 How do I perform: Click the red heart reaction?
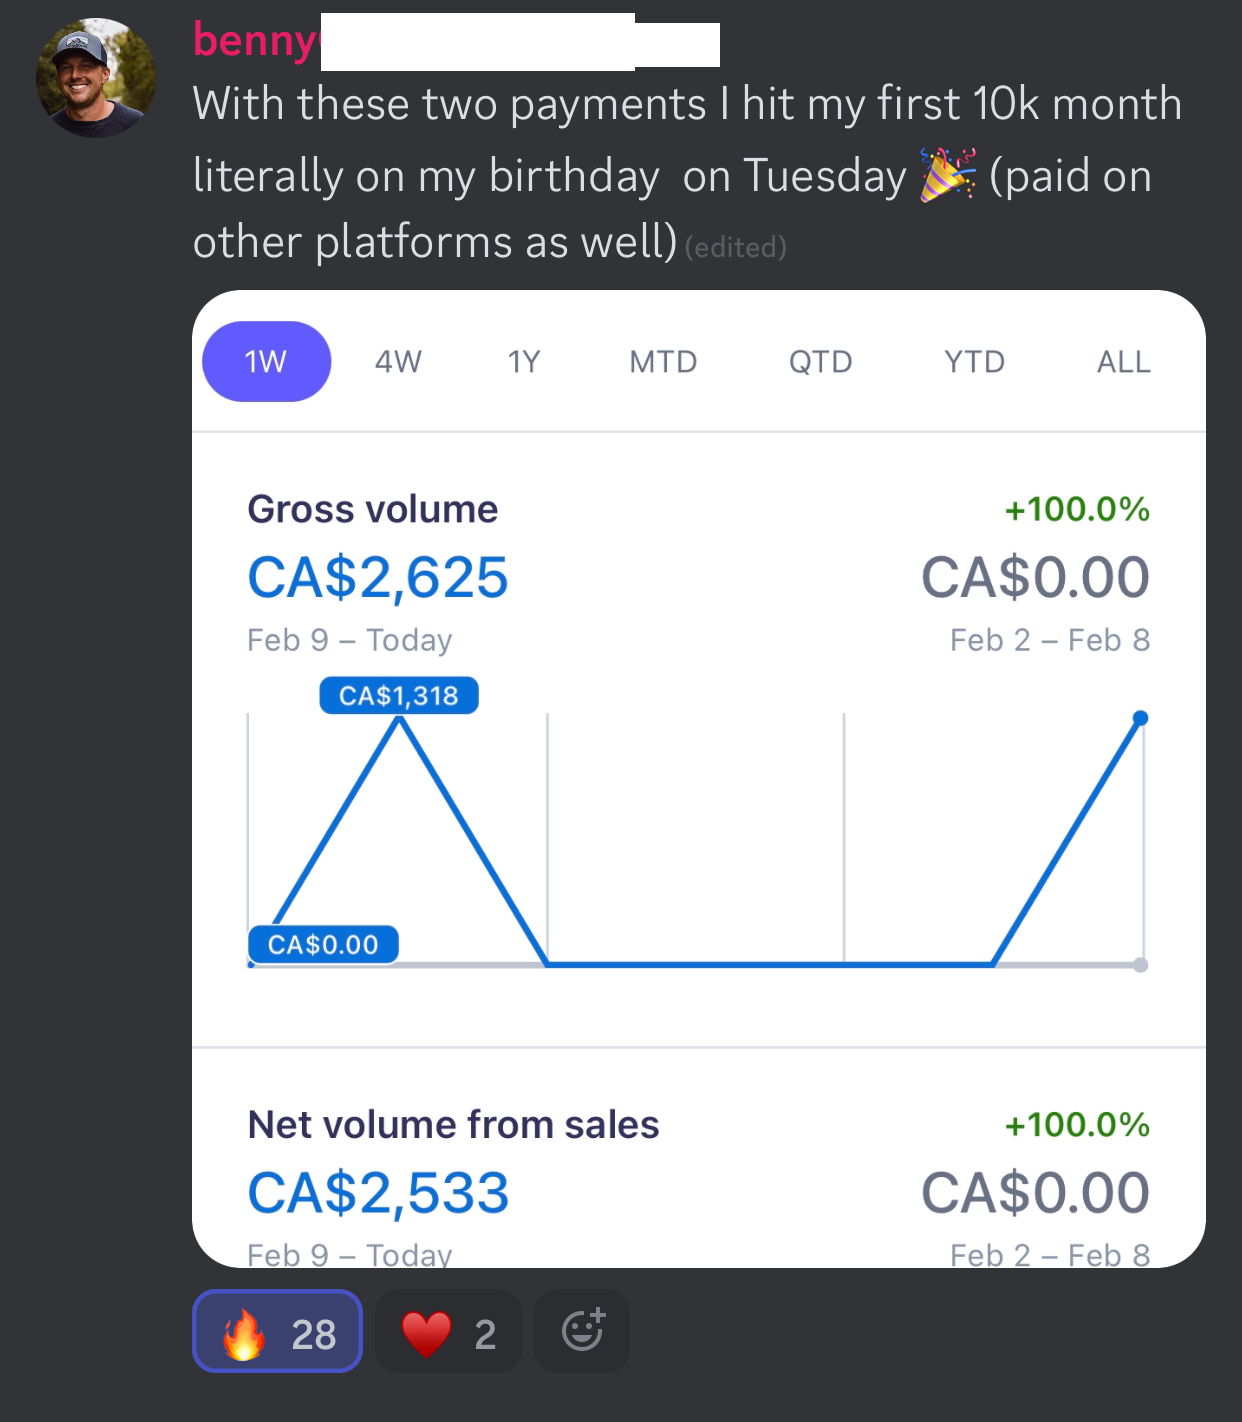point(447,1332)
